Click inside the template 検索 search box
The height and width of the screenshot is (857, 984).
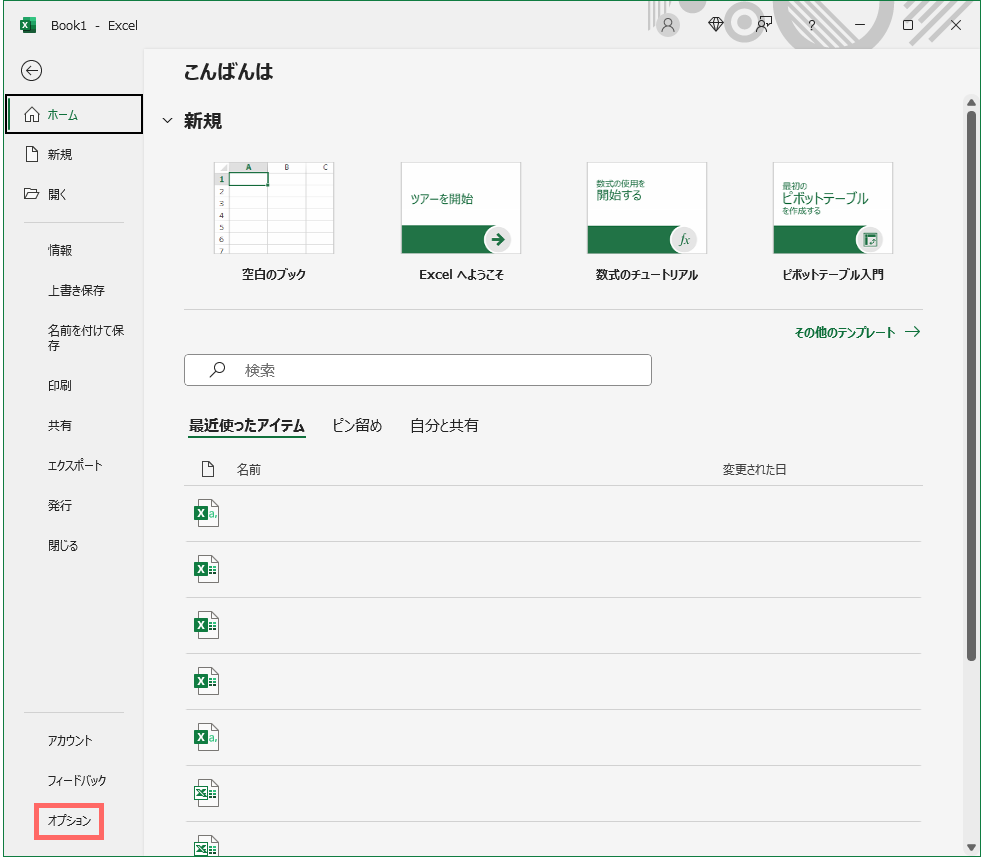418,369
